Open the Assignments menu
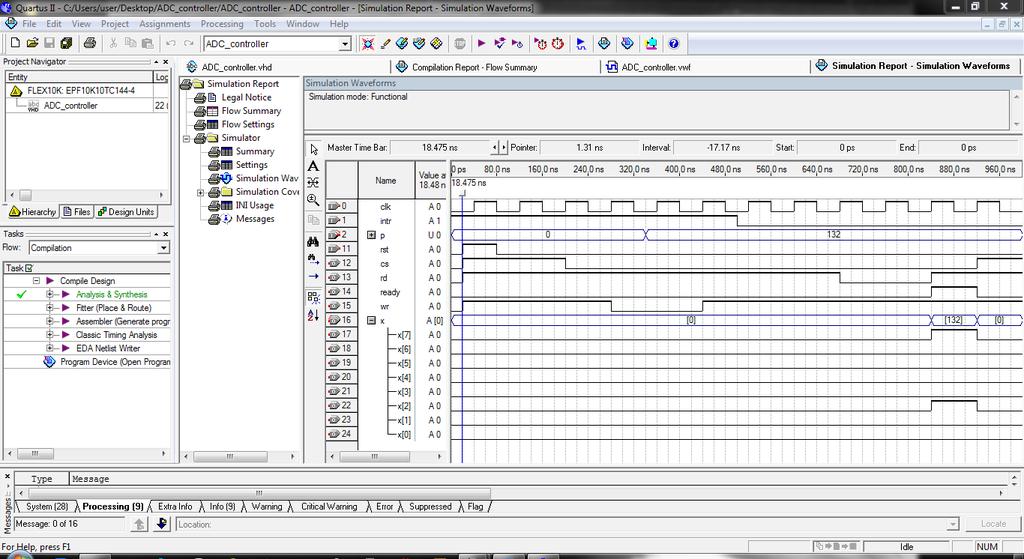This screenshot has height=559, width=1024. [x=165, y=24]
